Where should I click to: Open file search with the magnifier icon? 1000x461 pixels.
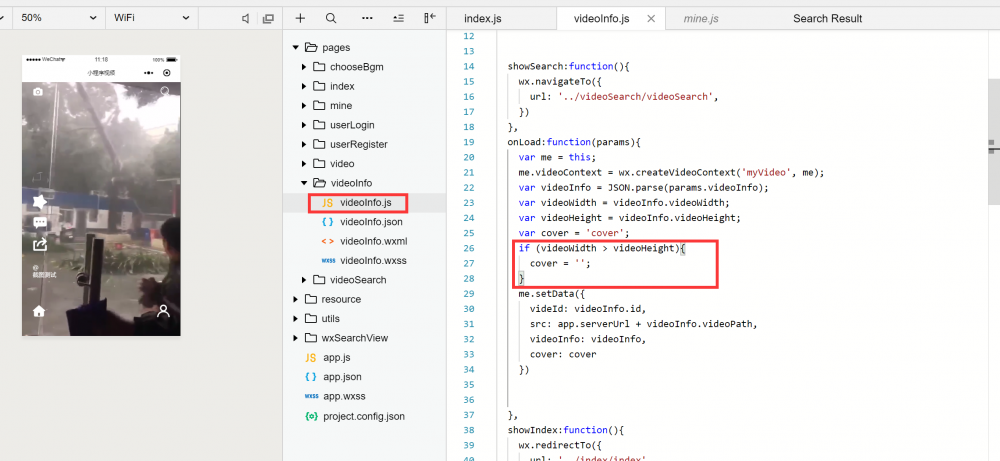[331, 18]
